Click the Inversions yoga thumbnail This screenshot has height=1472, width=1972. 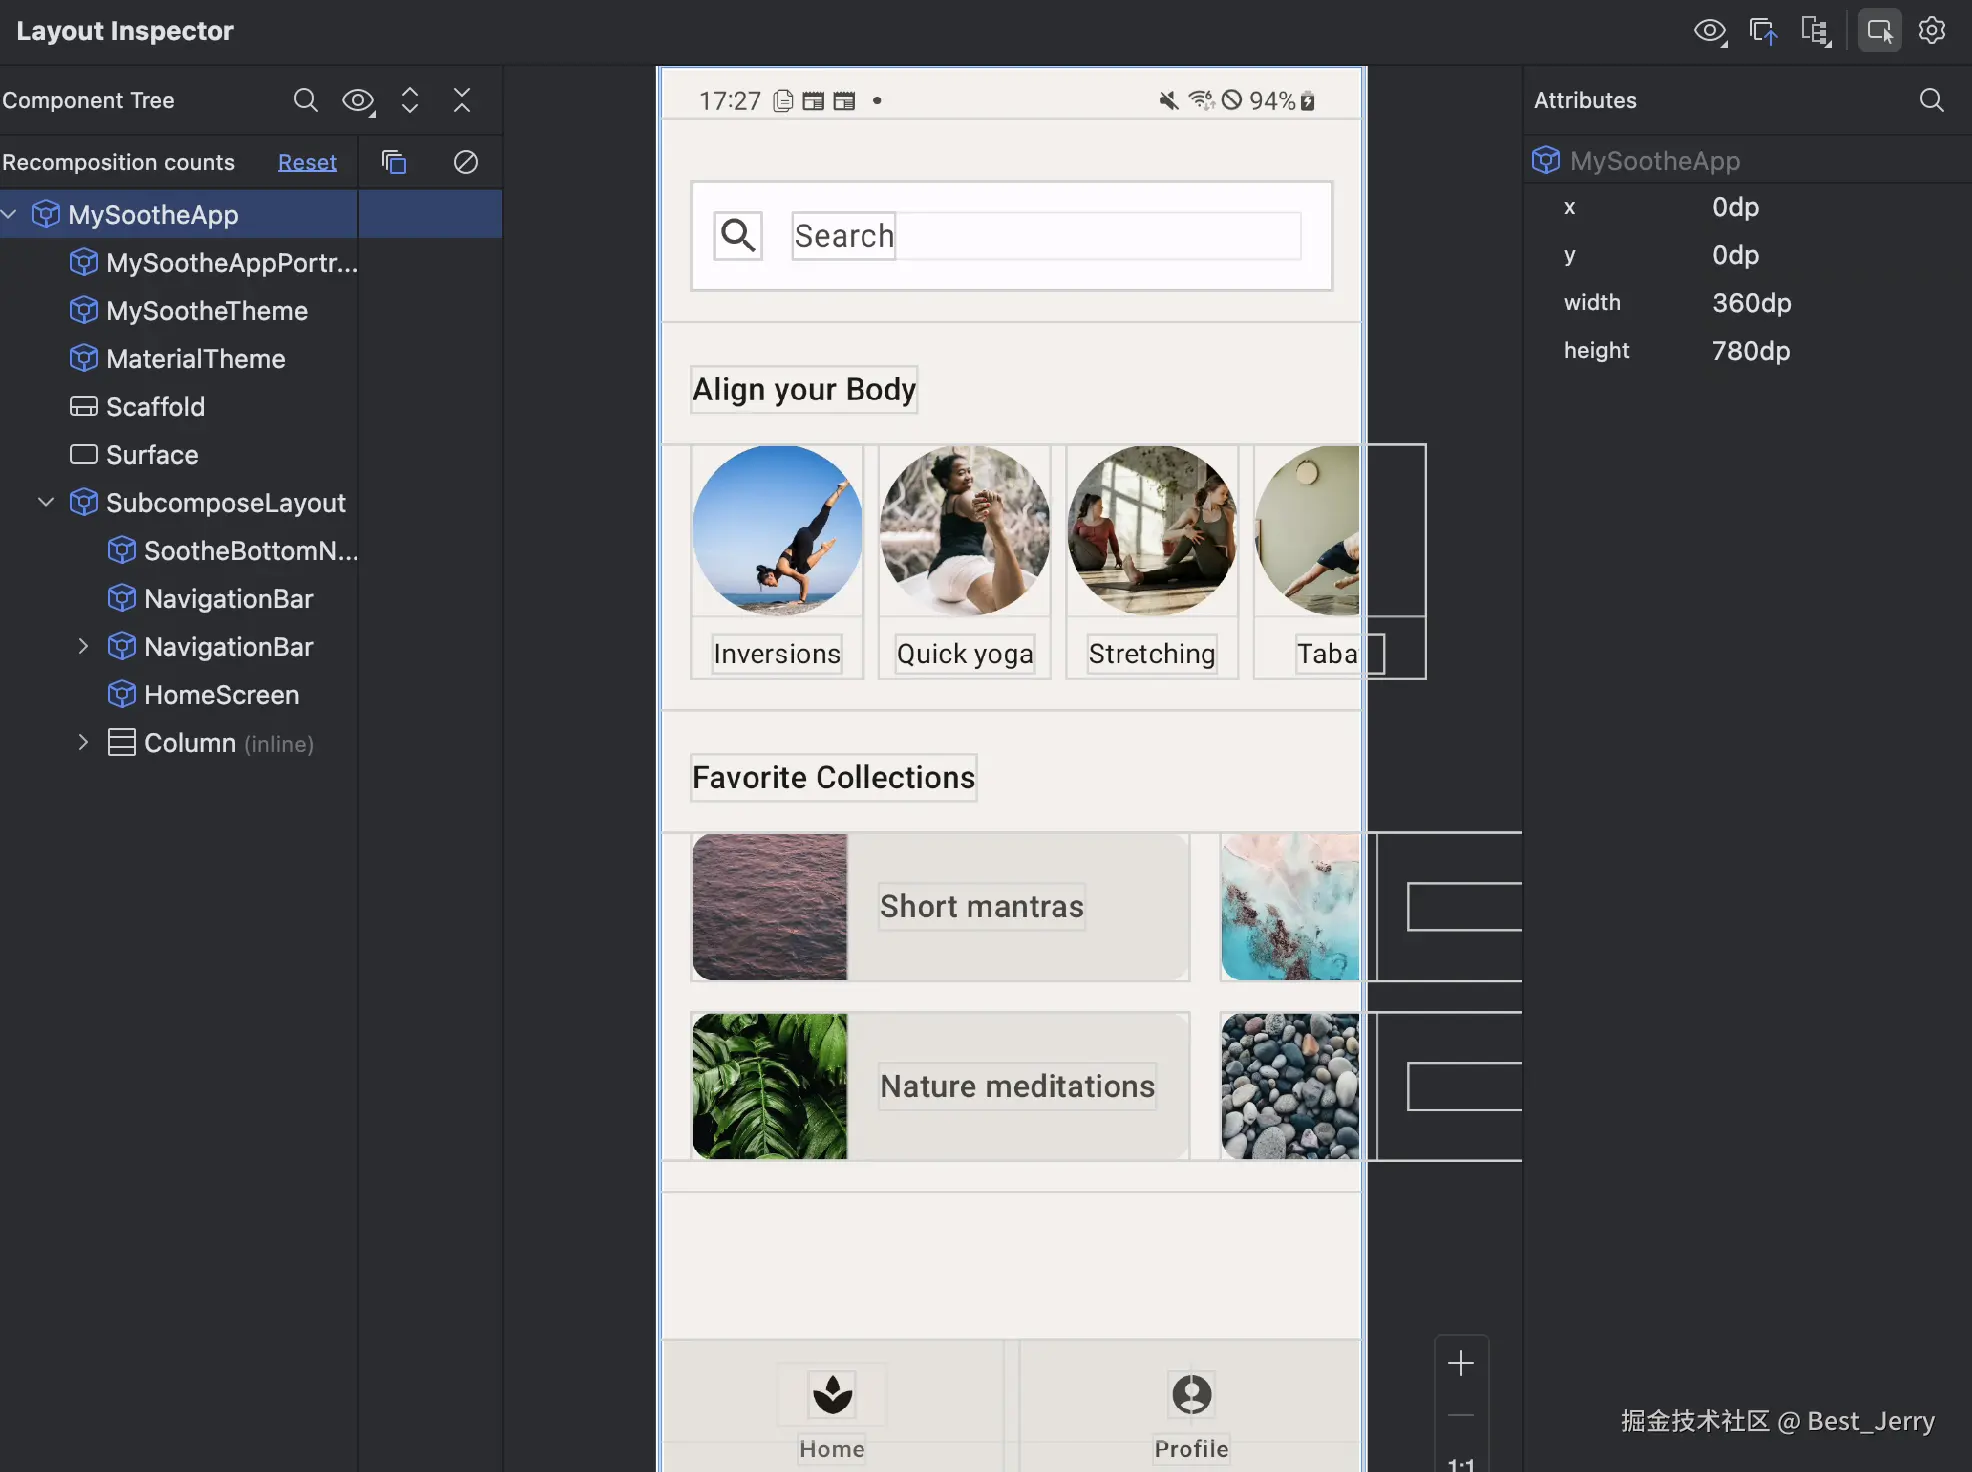777,530
